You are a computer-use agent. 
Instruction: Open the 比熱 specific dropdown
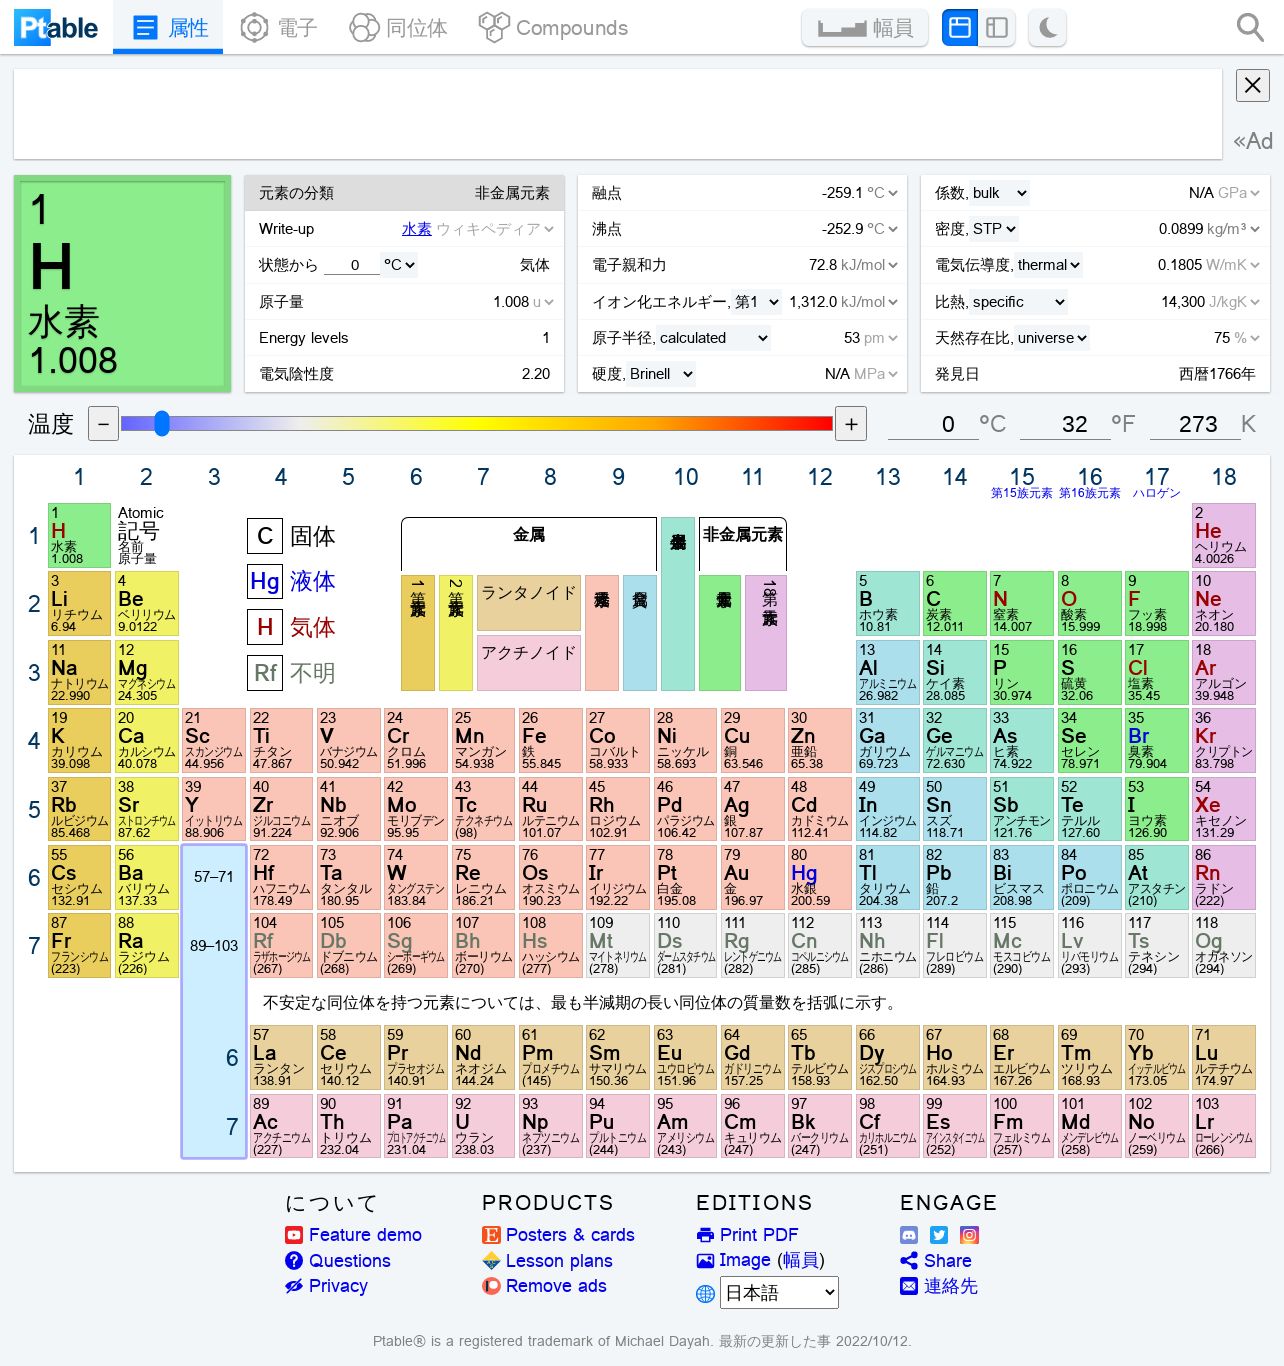pyautogui.click(x=1019, y=302)
